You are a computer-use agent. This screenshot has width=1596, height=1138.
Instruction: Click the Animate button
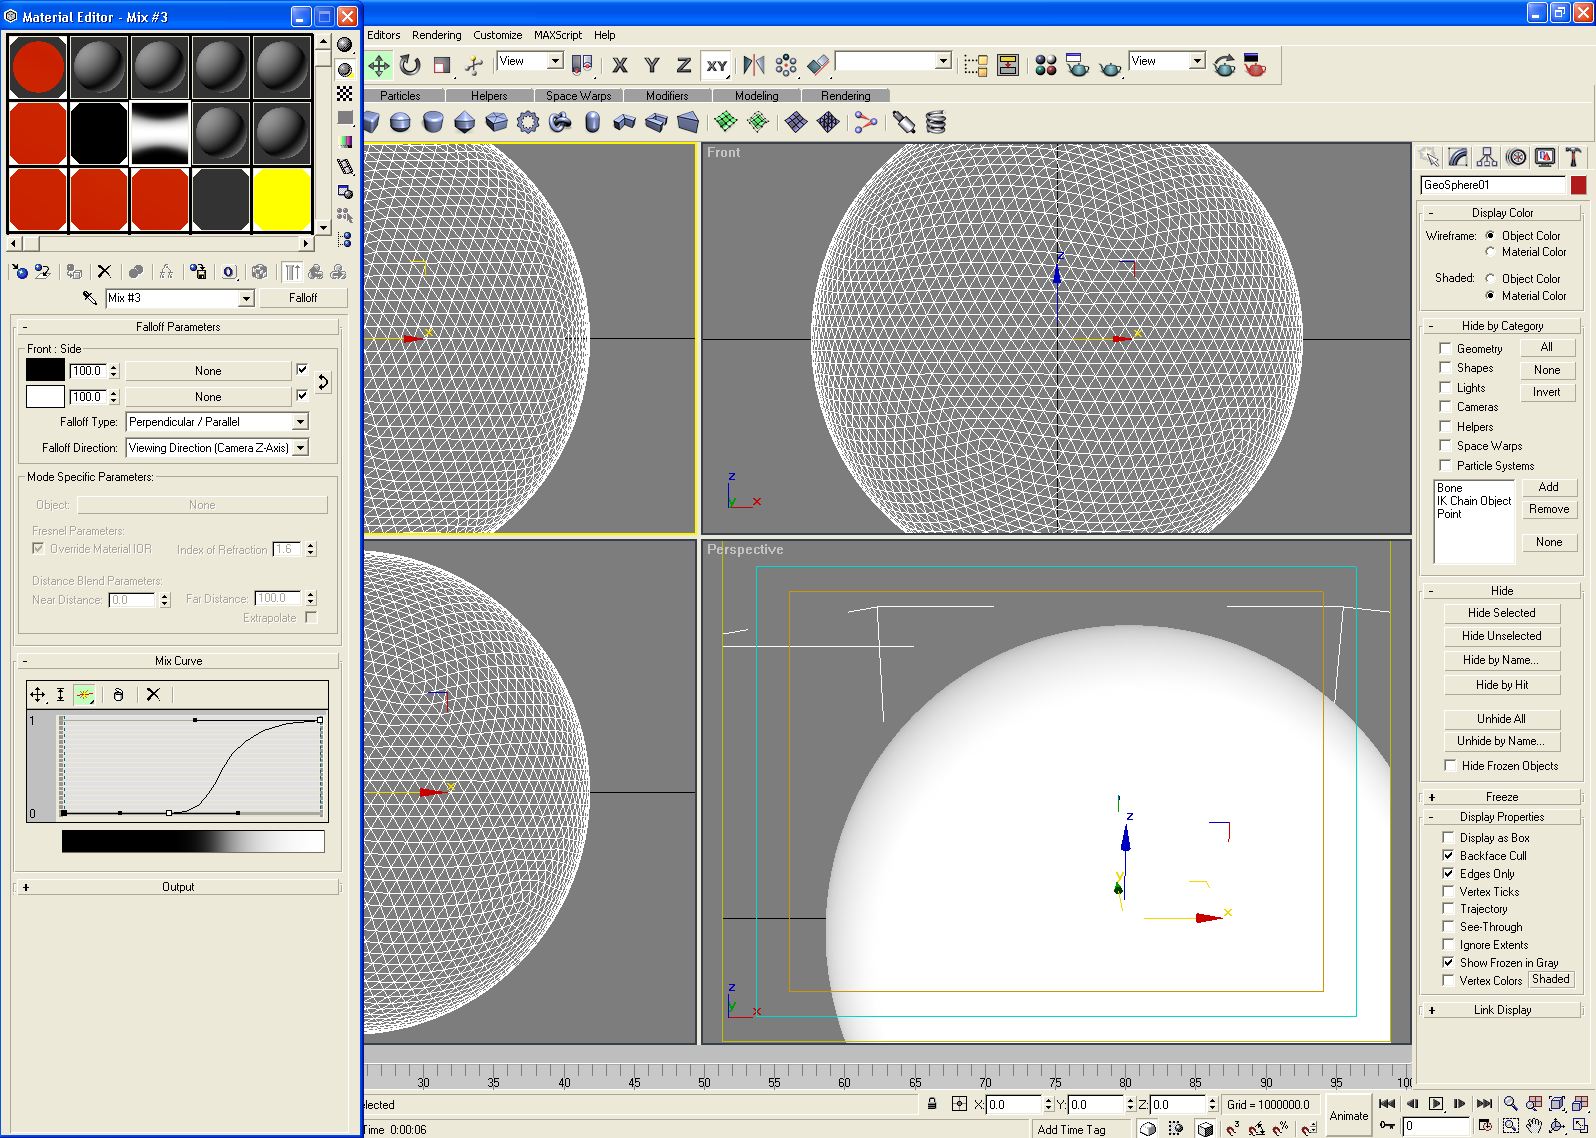pos(1348,1116)
